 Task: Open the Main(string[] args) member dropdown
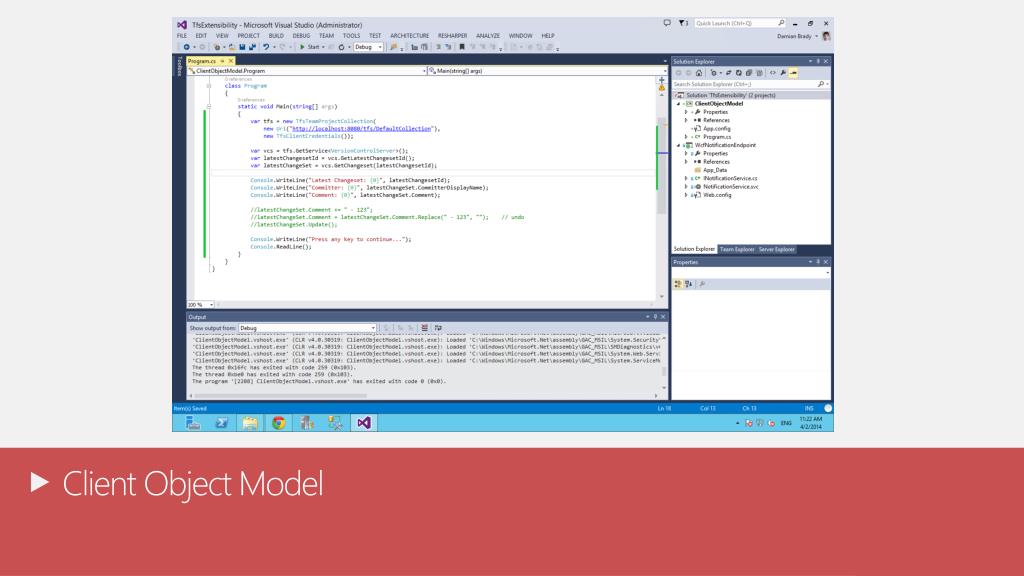pos(547,71)
